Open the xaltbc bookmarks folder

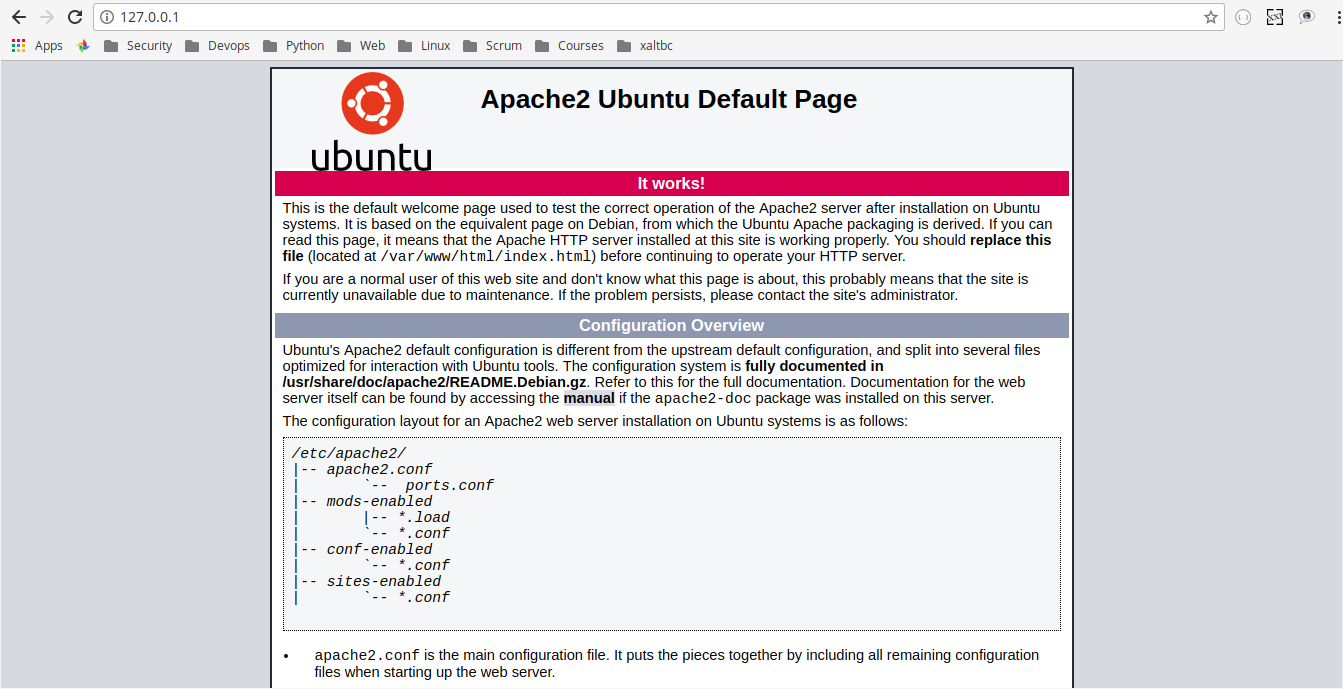tap(647, 45)
